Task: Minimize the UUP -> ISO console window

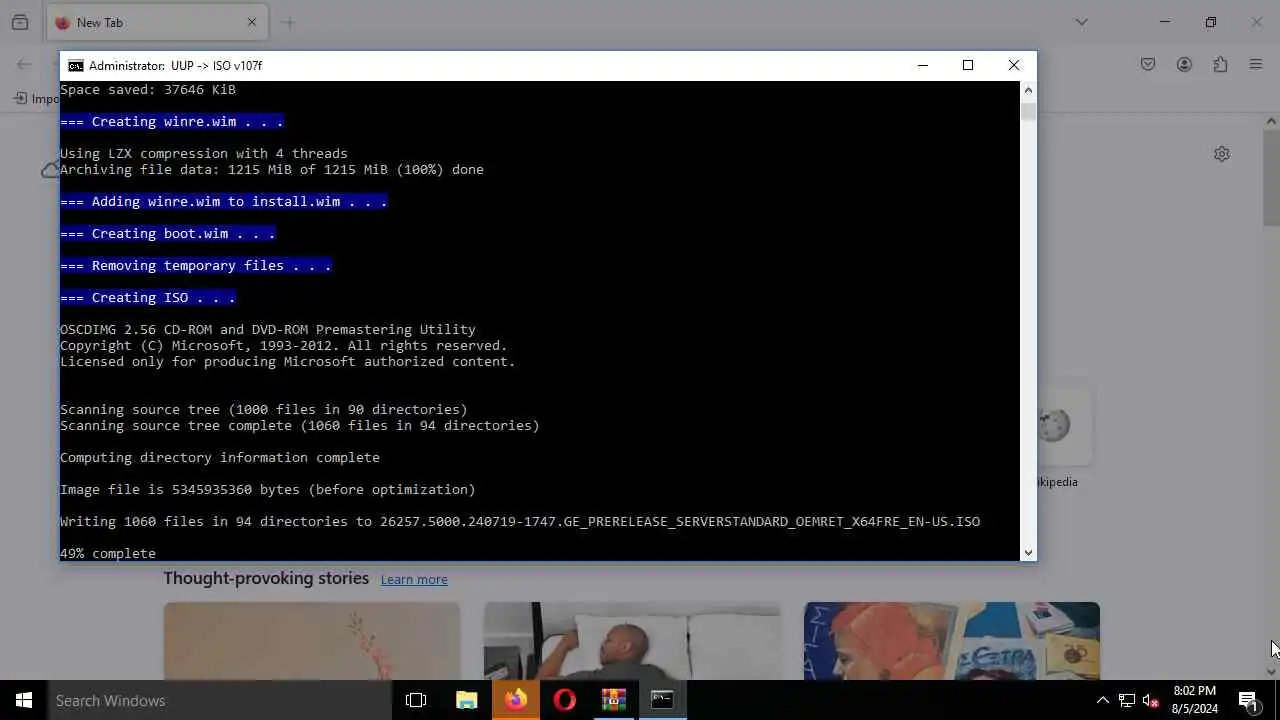Action: point(922,65)
